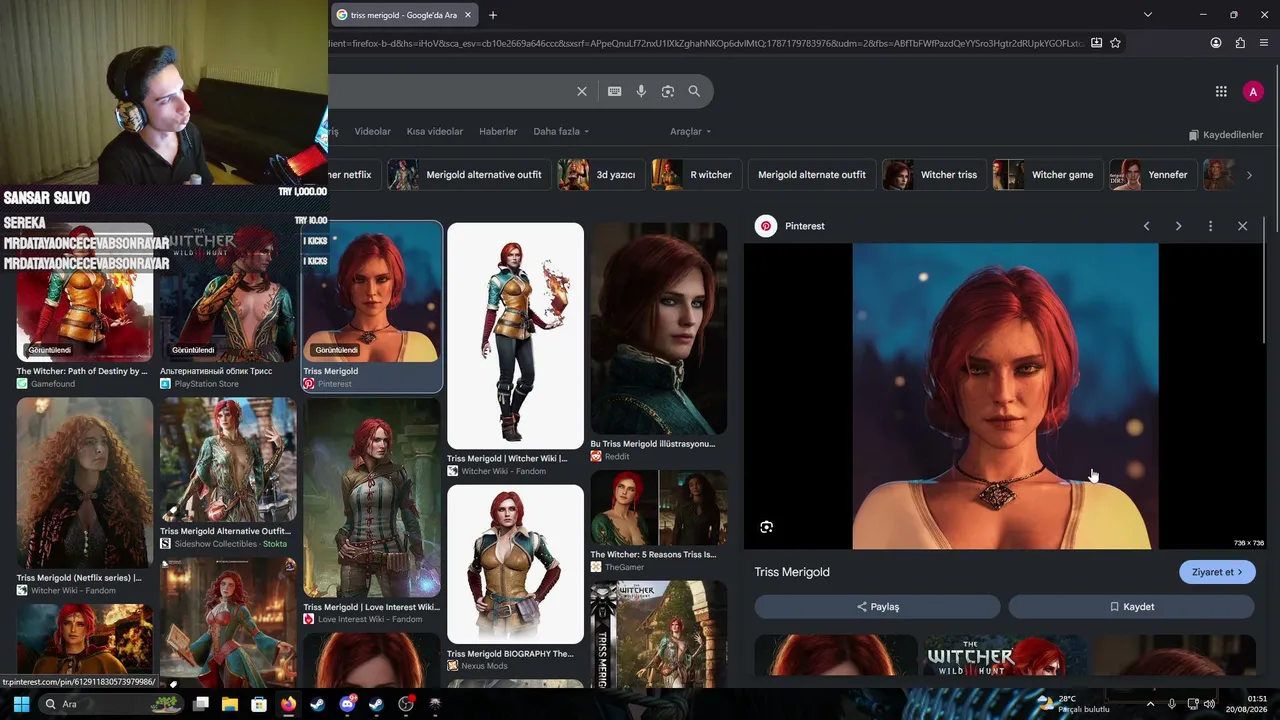Filter by the R witcher chip
Viewport: 1280px width, 720px height.
pyautogui.click(x=696, y=175)
